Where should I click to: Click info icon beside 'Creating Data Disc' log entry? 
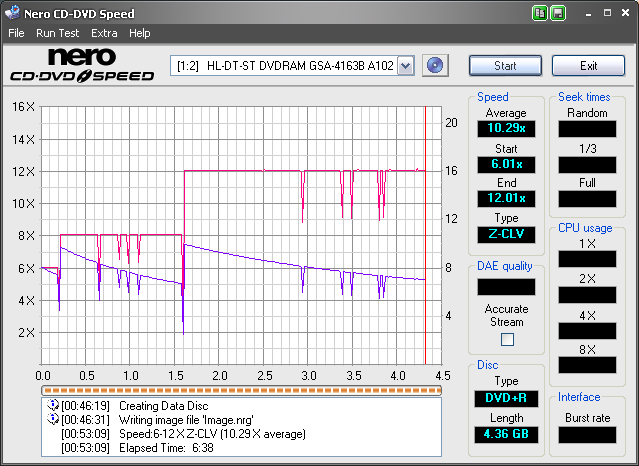pos(53,405)
